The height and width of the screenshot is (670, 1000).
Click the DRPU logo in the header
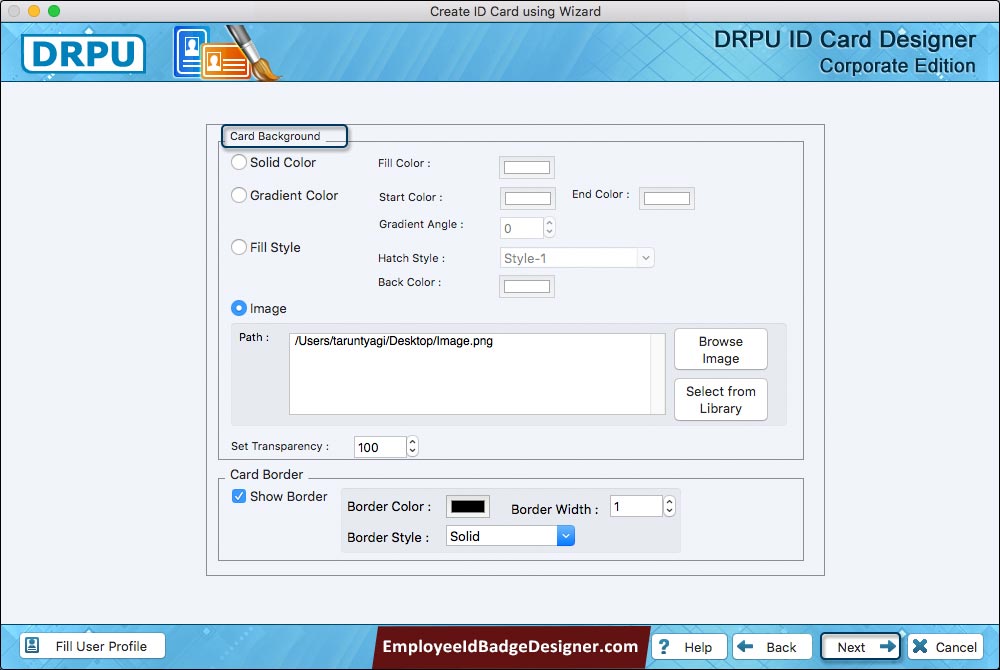point(84,54)
